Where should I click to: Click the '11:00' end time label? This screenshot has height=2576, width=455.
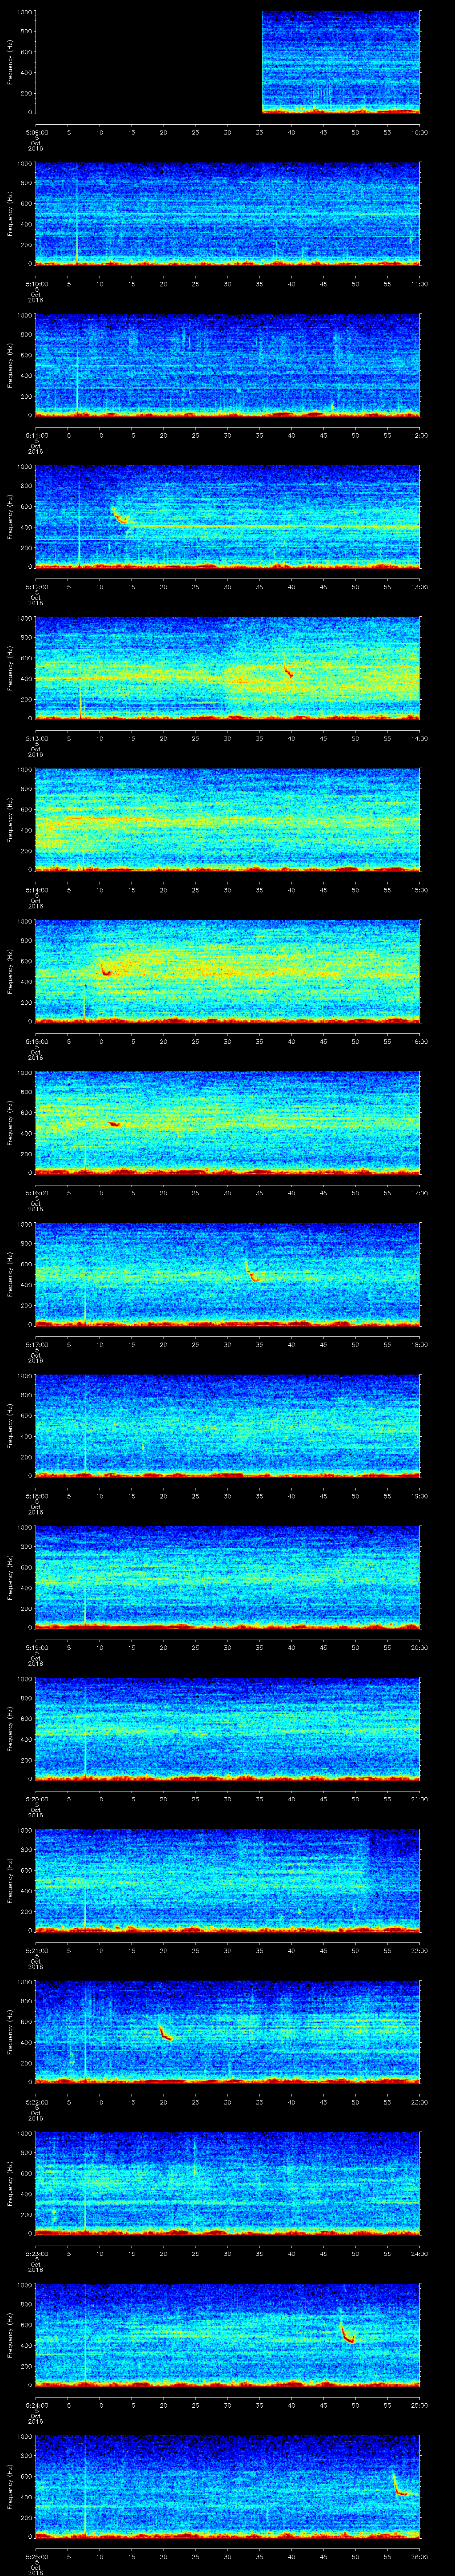click(419, 284)
